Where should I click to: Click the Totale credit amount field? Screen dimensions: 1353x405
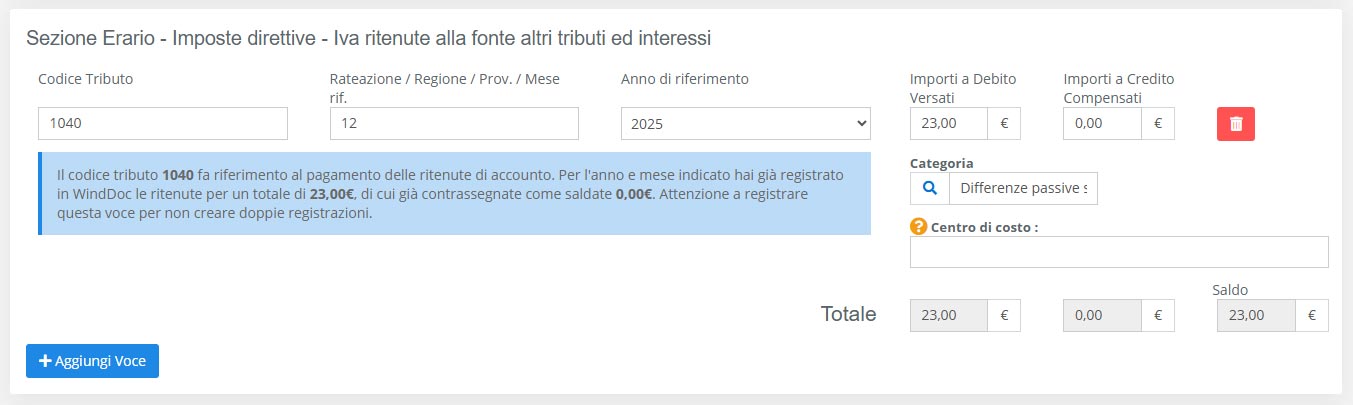pyautogui.click(x=1102, y=315)
